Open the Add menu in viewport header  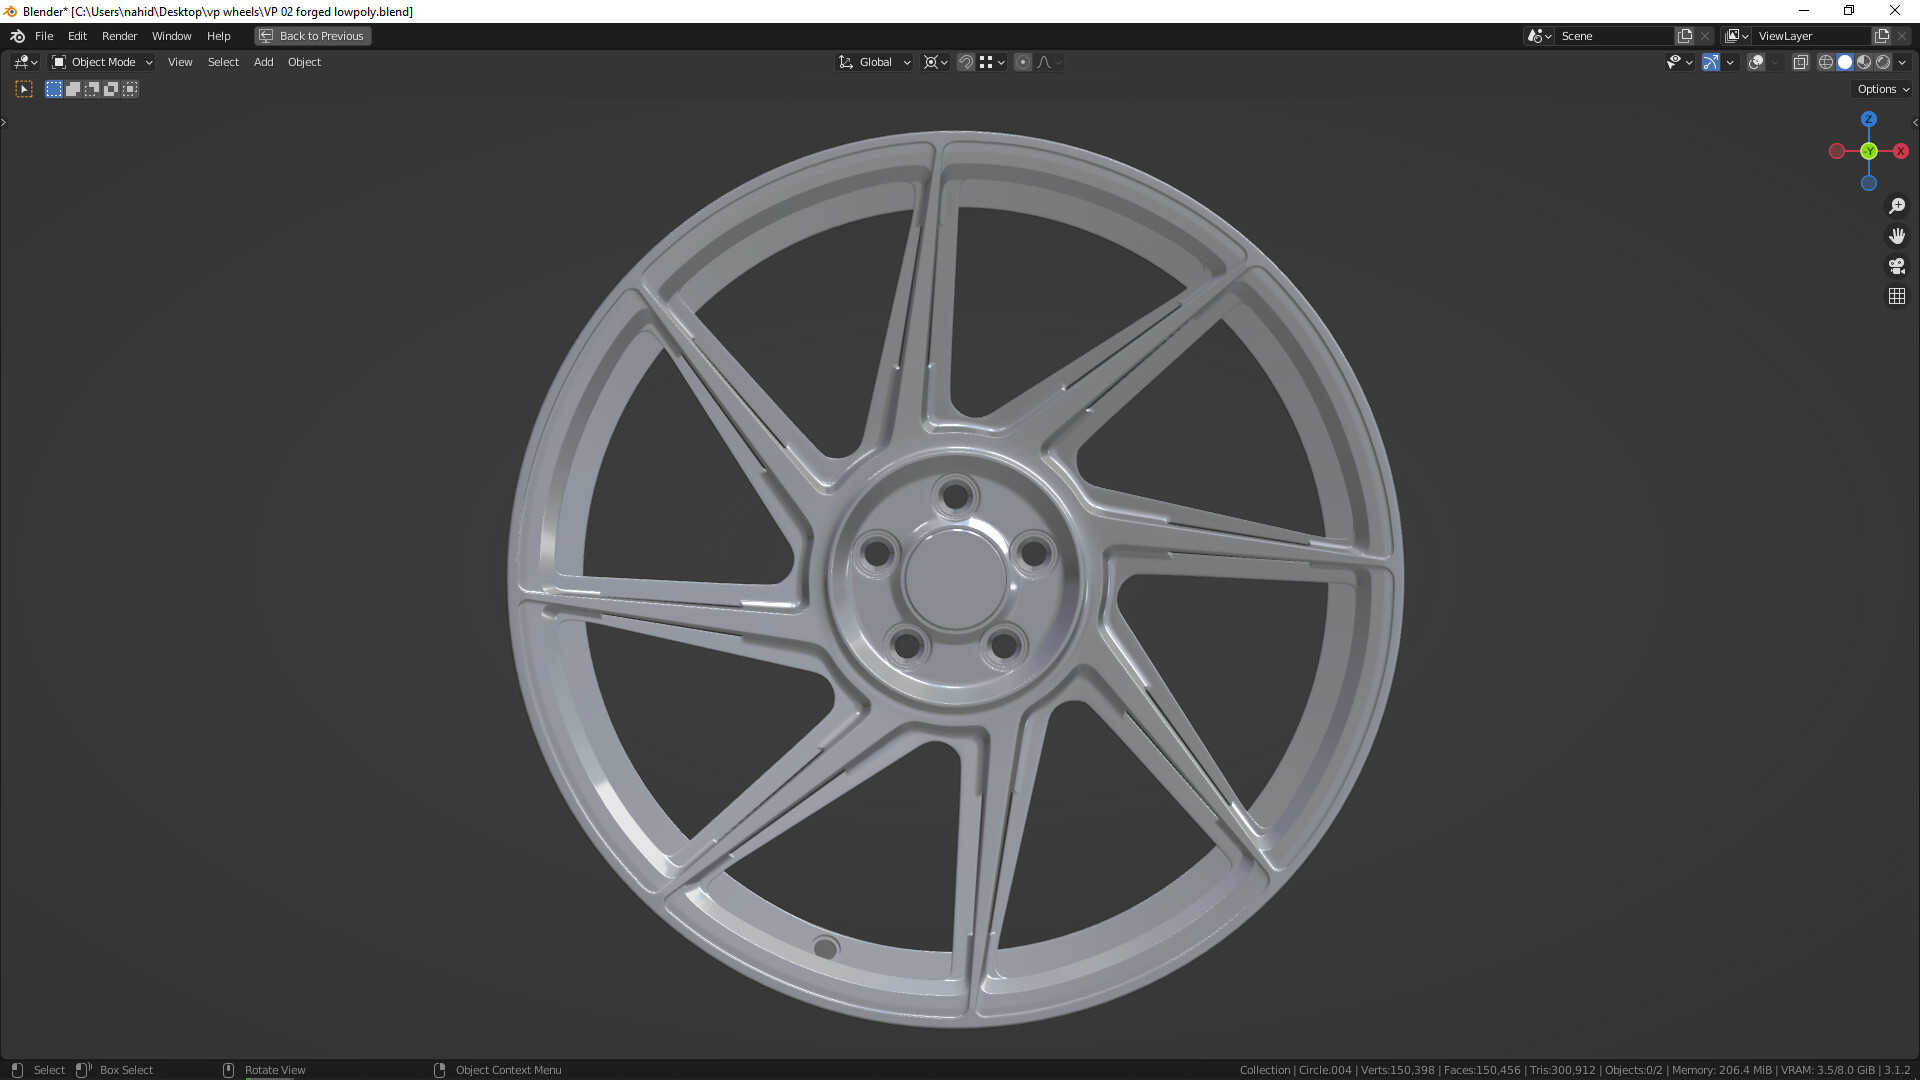tap(263, 62)
